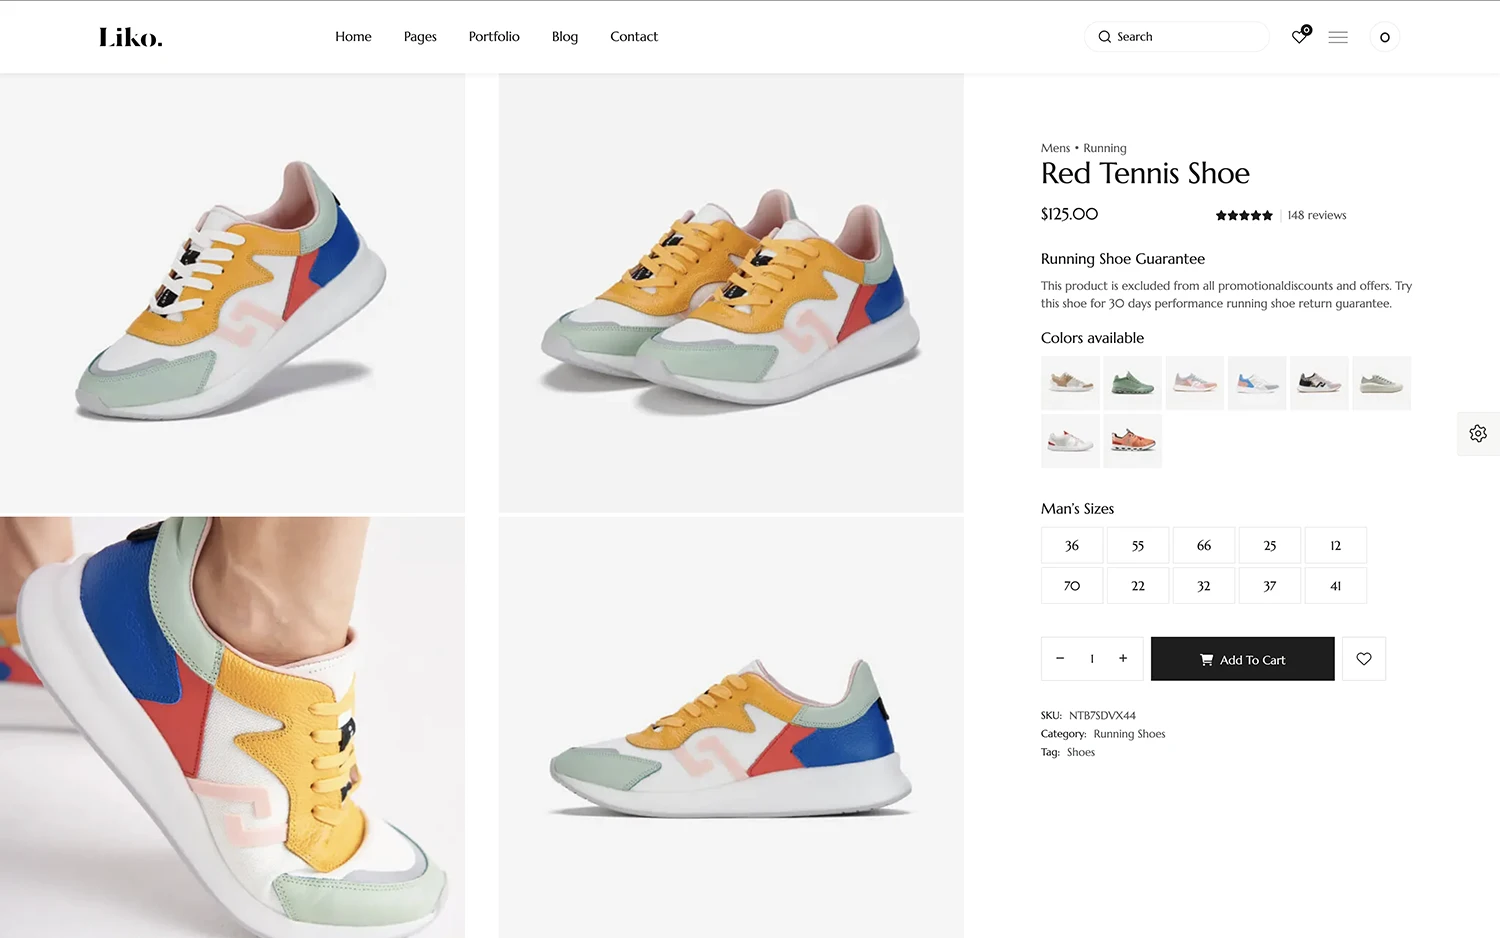
Task: Open the header wishlist heart icon
Action: click(1299, 37)
